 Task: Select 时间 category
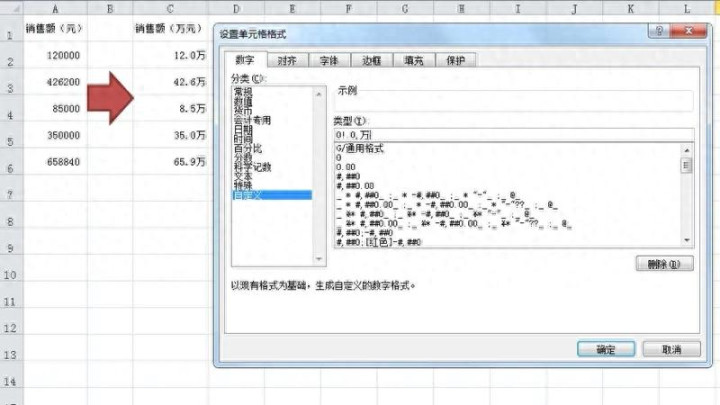click(272, 139)
